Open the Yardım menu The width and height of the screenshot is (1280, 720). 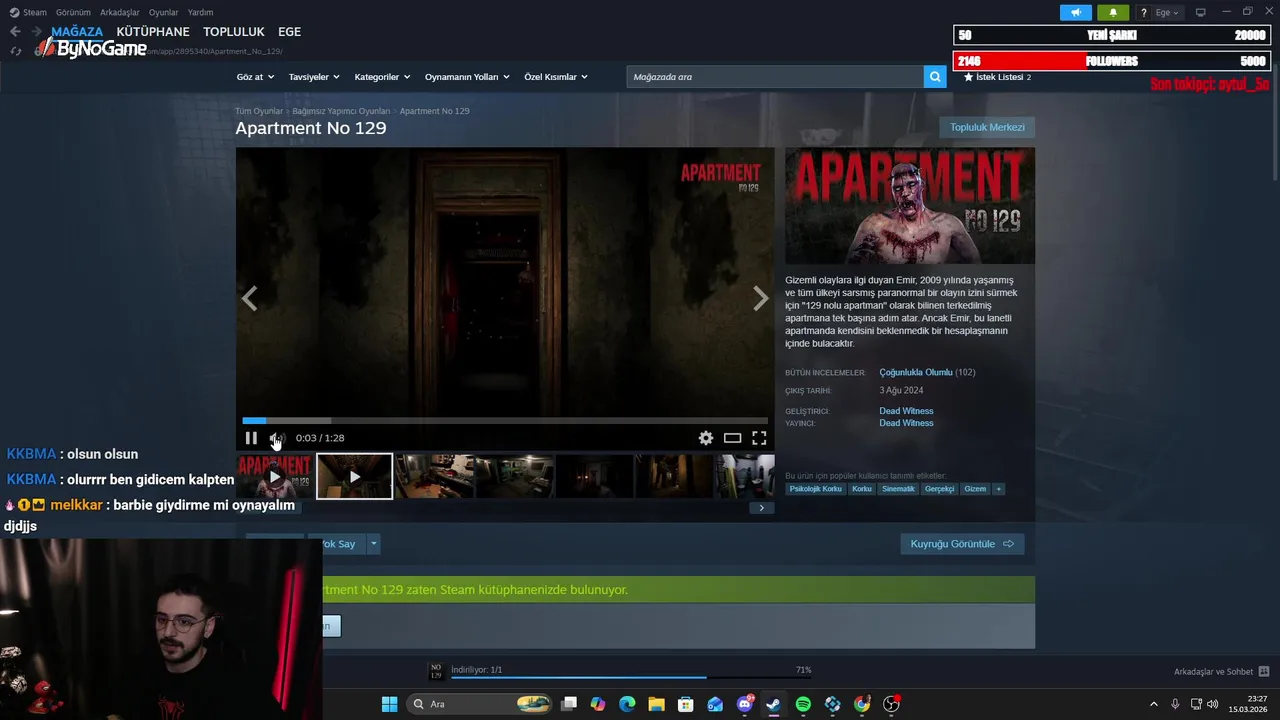200,13
